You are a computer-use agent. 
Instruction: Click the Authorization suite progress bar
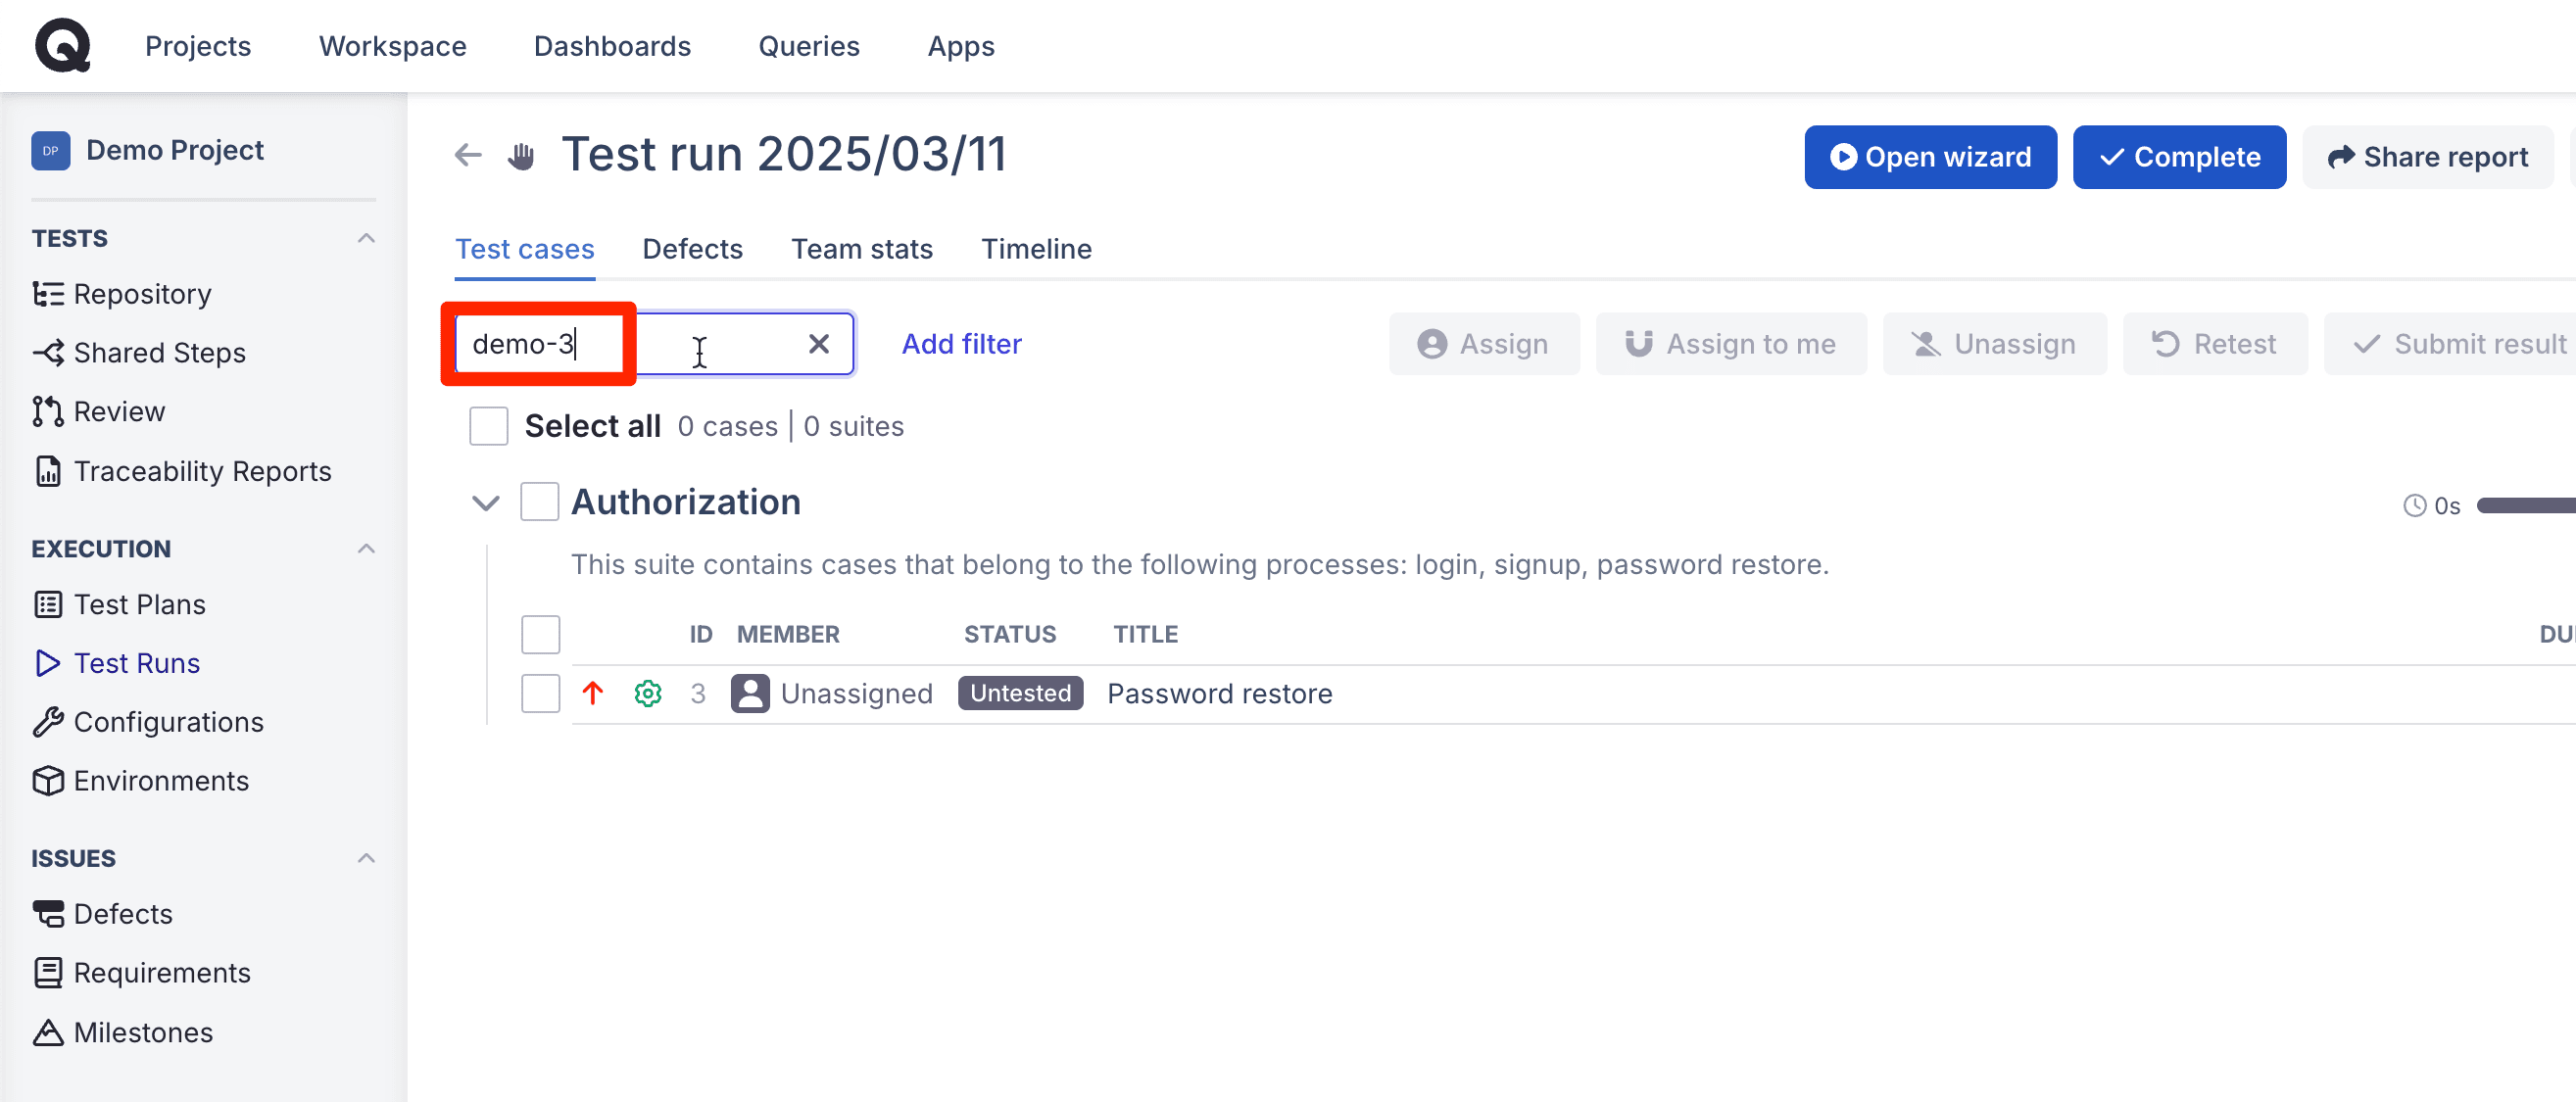click(2525, 506)
